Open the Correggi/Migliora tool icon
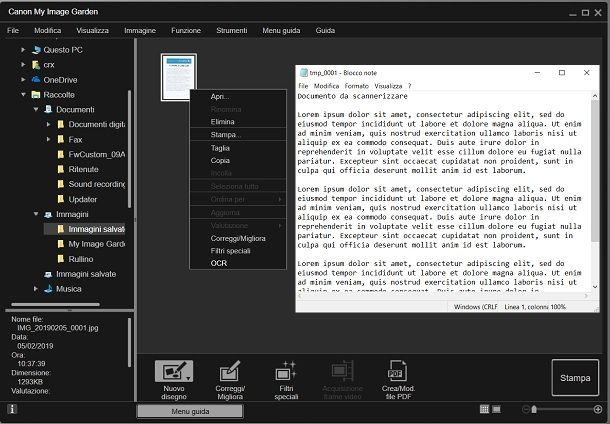The image size is (610, 424). pos(230,371)
